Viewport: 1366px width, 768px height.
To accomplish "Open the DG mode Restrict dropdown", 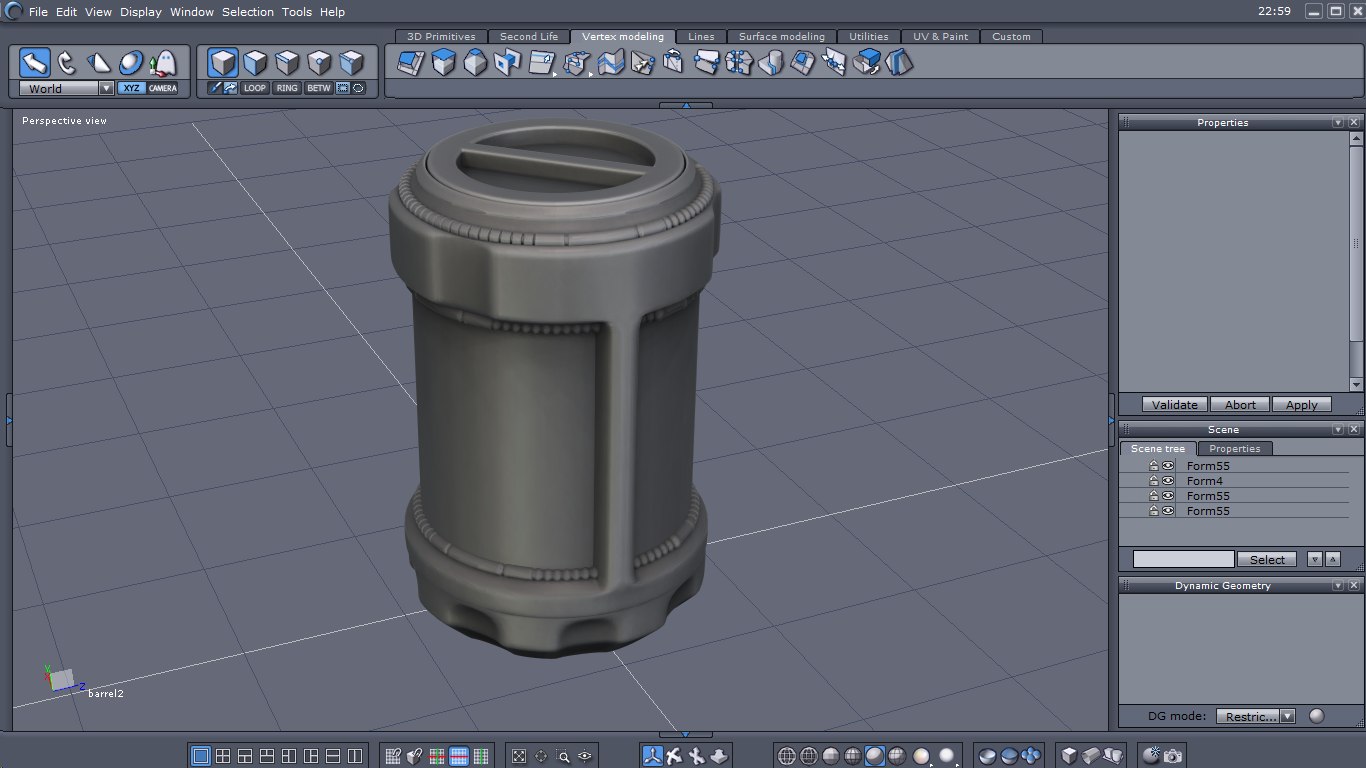I will click(x=1287, y=716).
